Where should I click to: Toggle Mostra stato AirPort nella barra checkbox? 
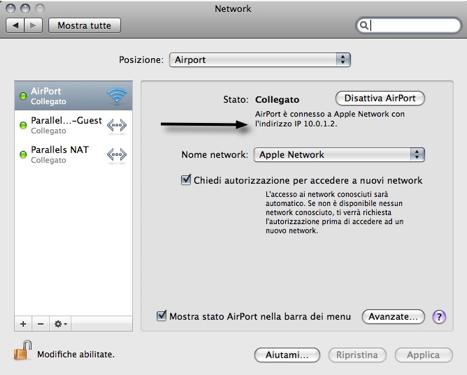pyautogui.click(x=162, y=316)
